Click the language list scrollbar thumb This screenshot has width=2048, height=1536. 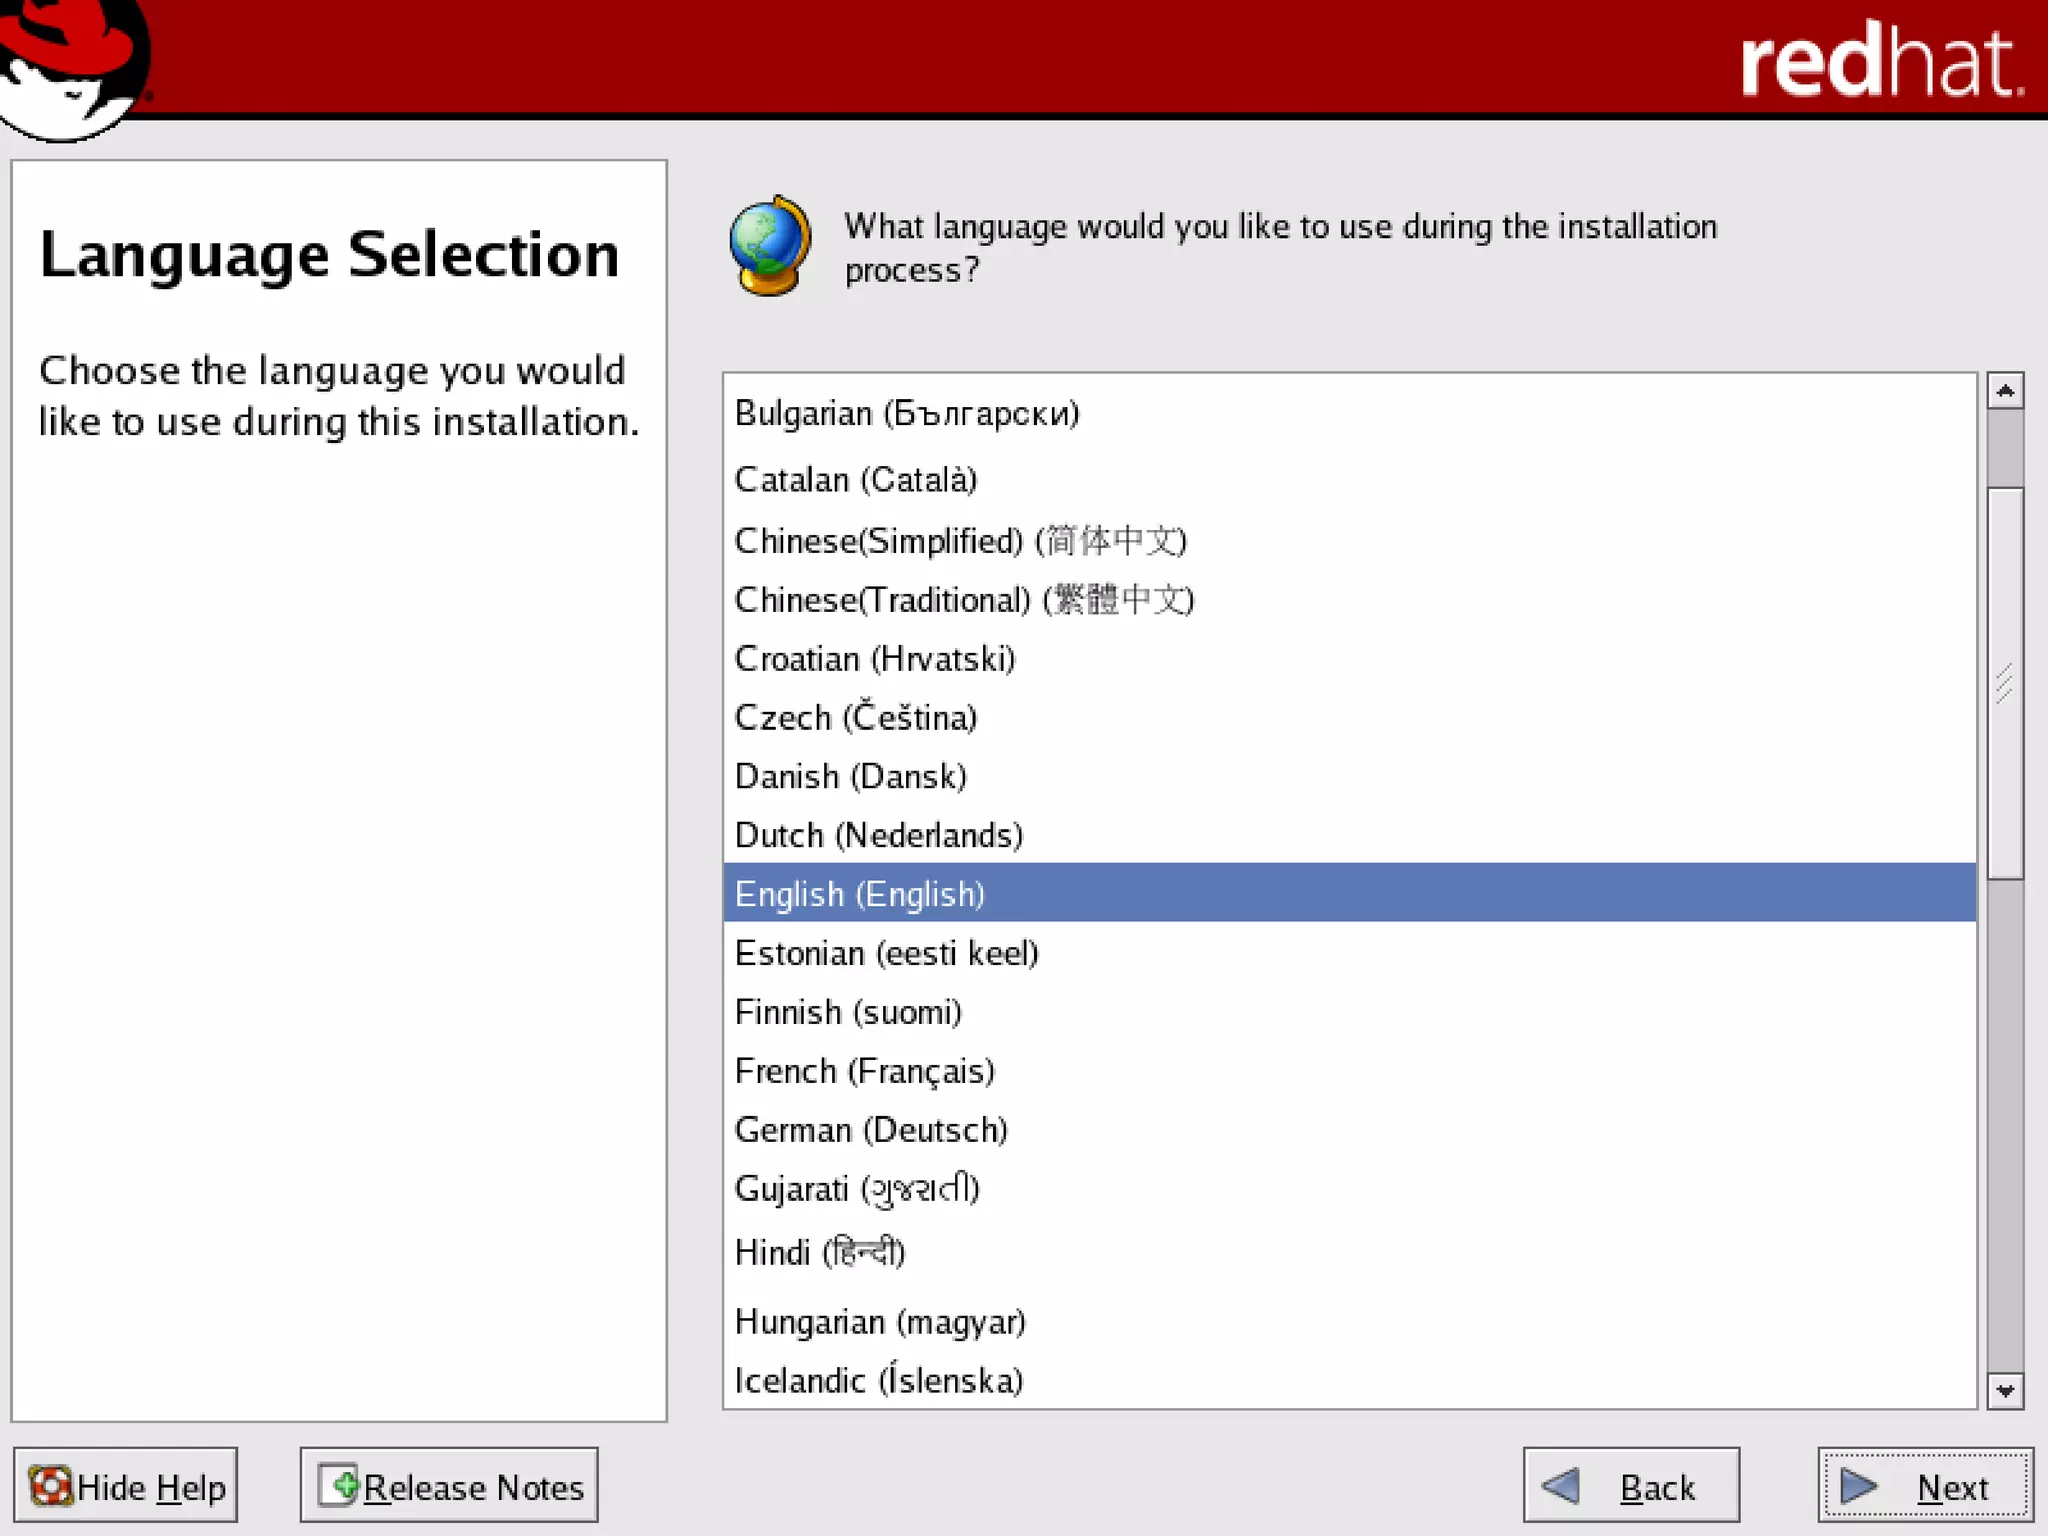(2004, 682)
